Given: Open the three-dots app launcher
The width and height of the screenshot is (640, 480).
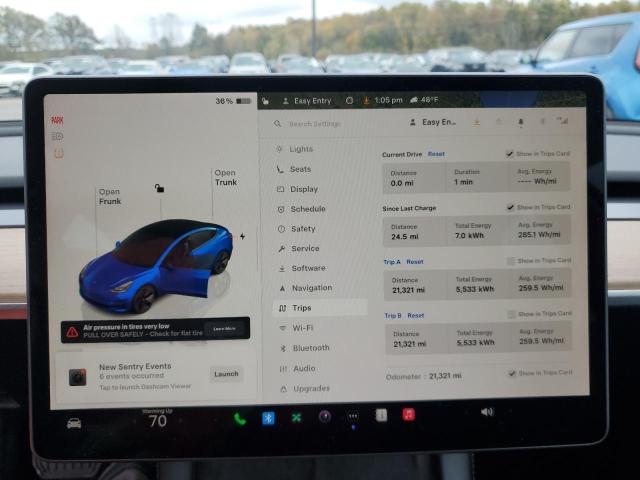Looking at the screenshot, I should (x=352, y=416).
